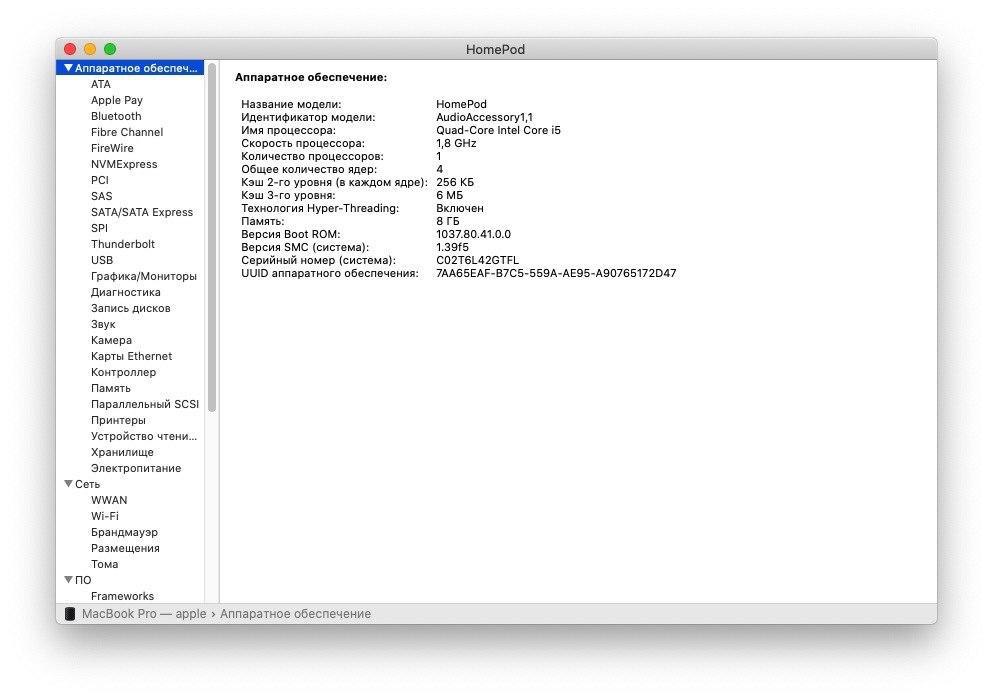Collapse the ПО section triangle
Viewport: 993px width, 698px height.
(x=68, y=580)
